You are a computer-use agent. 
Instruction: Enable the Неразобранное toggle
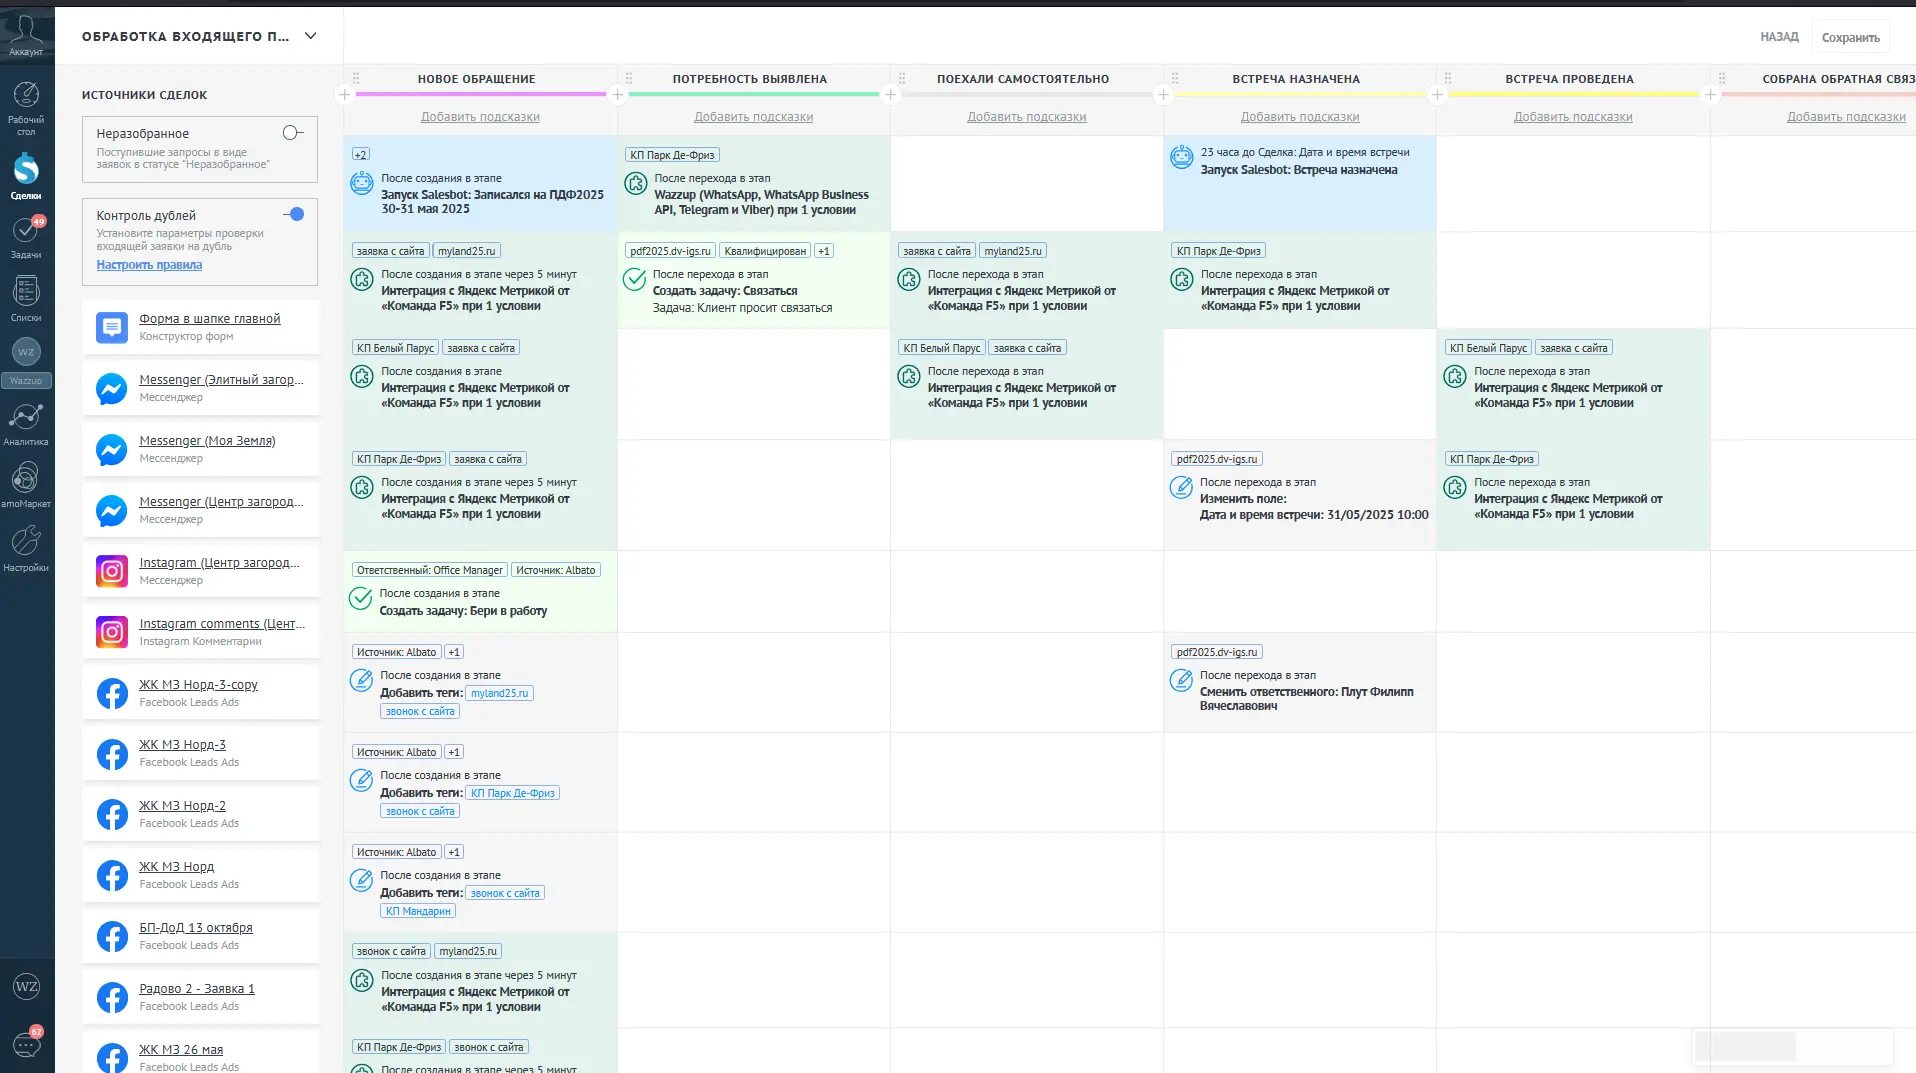coord(292,133)
